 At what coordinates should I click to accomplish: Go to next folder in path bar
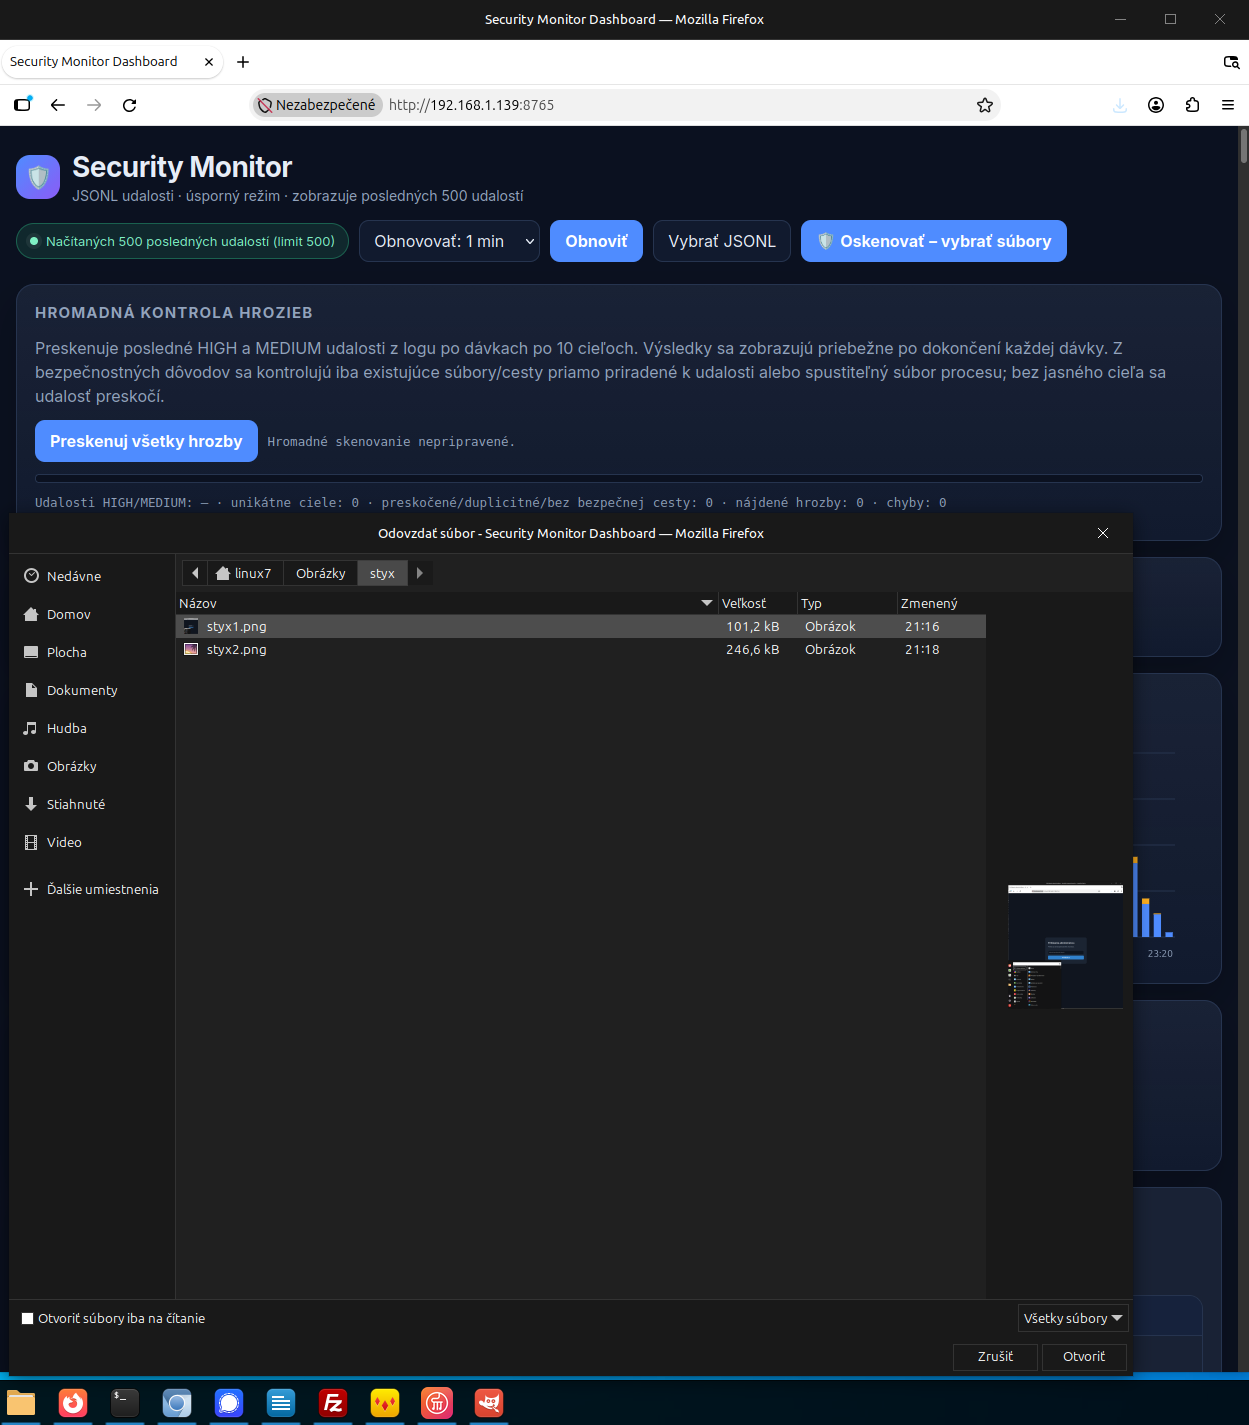[420, 573]
